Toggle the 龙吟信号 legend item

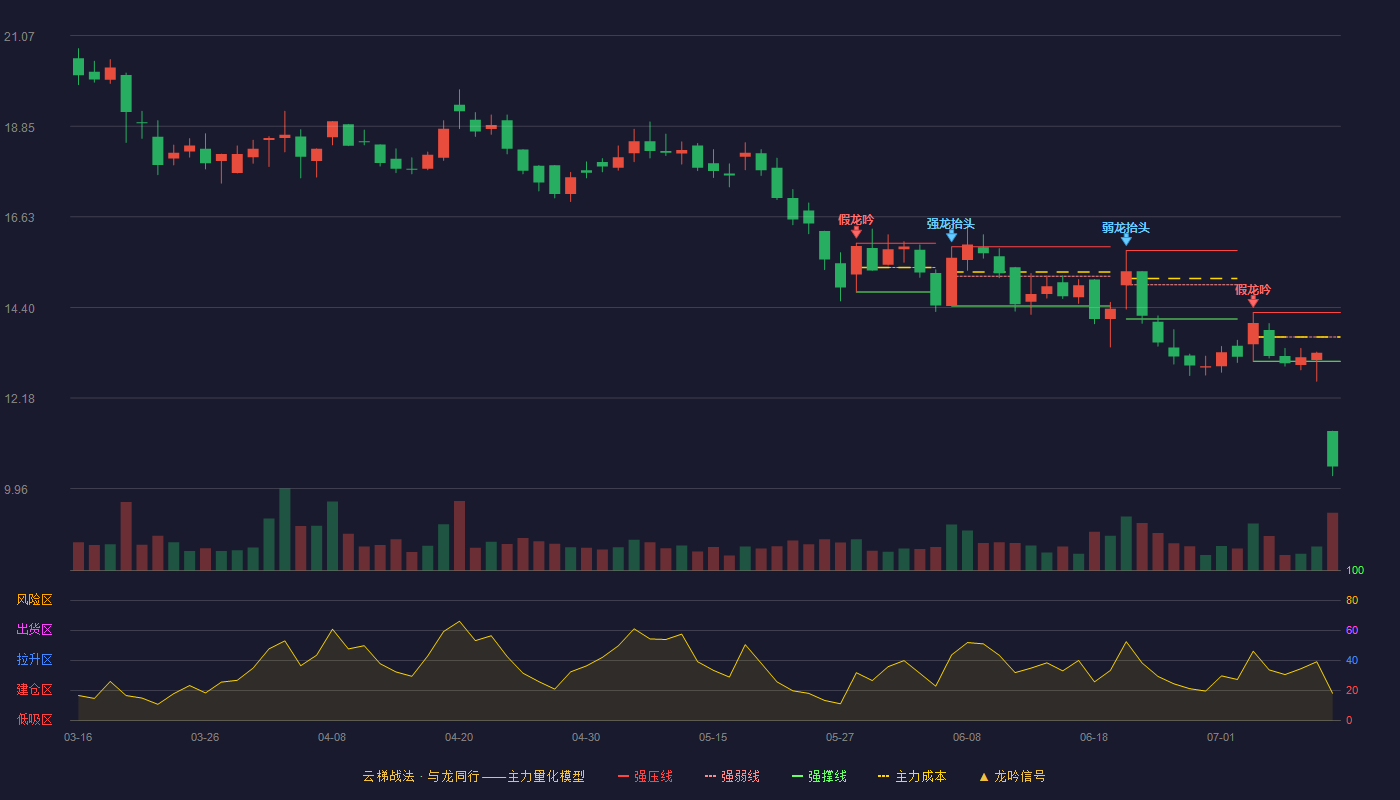click(x=1012, y=776)
